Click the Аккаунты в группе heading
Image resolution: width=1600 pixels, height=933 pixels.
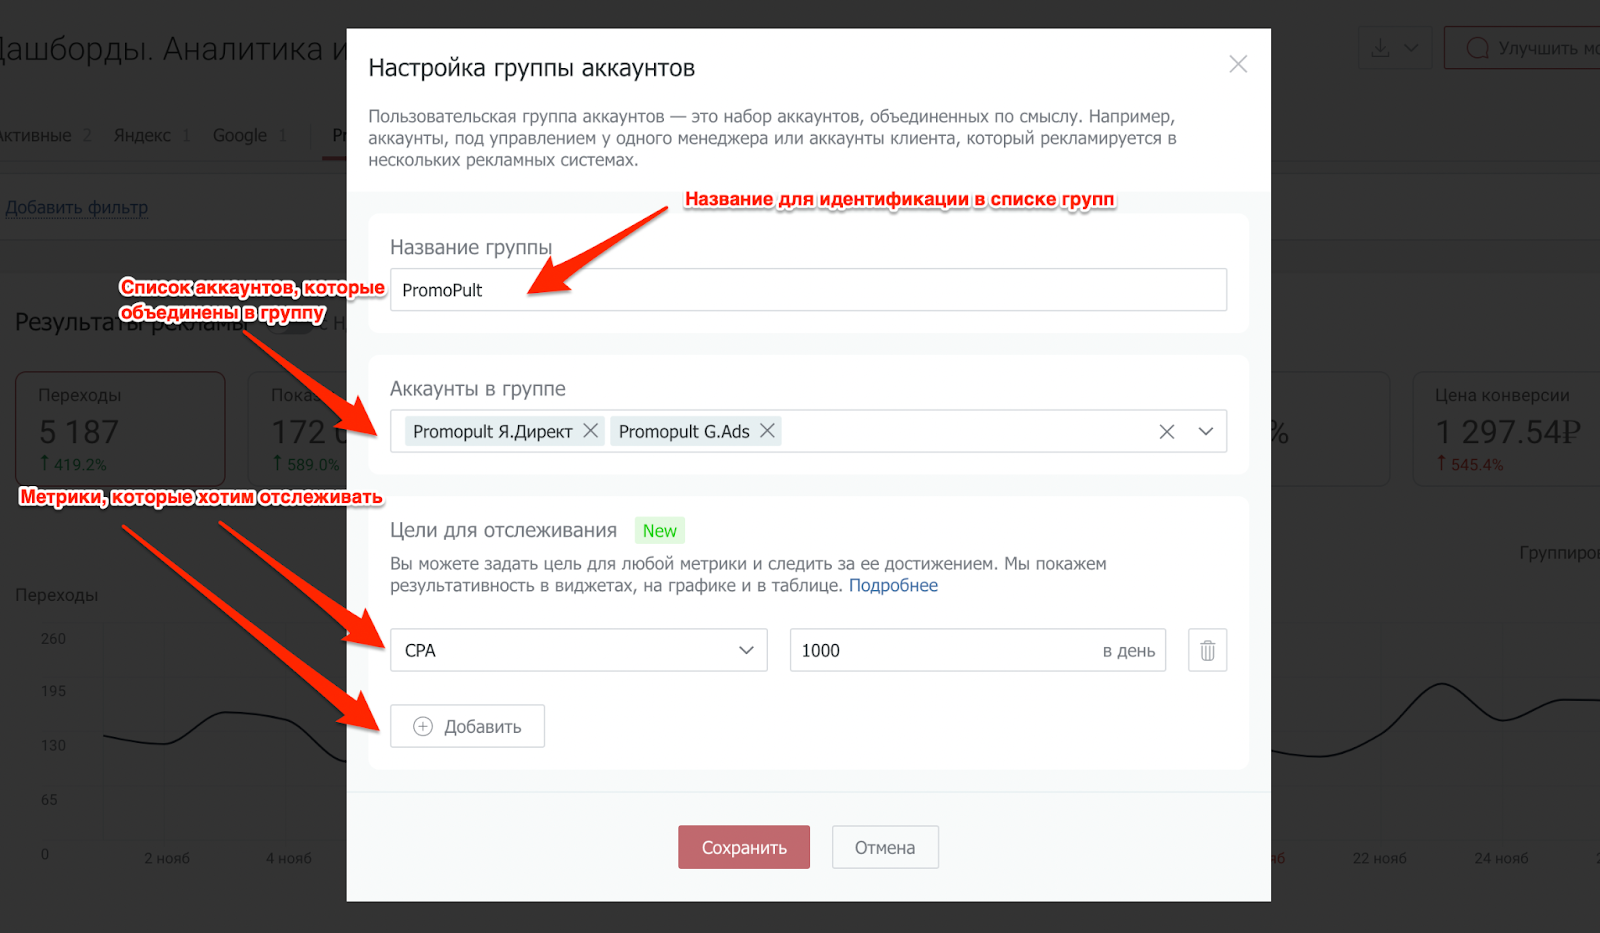pos(478,389)
